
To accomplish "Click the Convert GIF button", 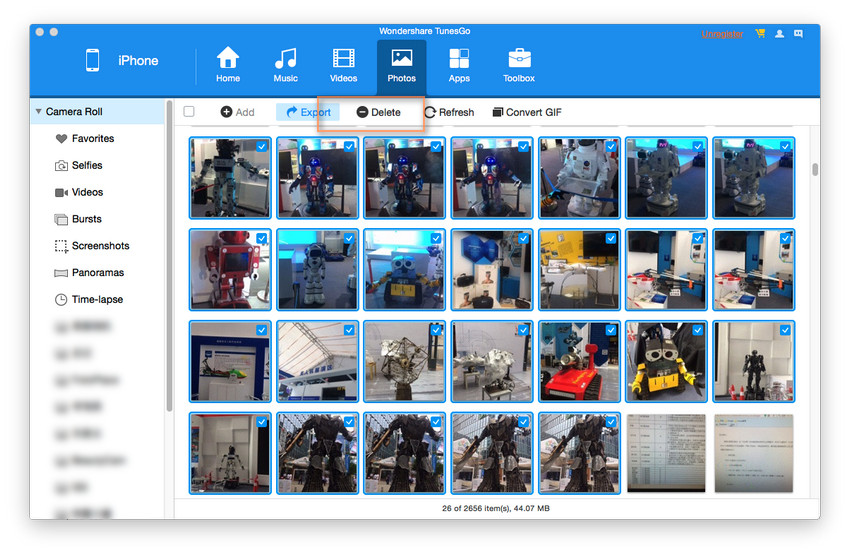I will (x=527, y=112).
